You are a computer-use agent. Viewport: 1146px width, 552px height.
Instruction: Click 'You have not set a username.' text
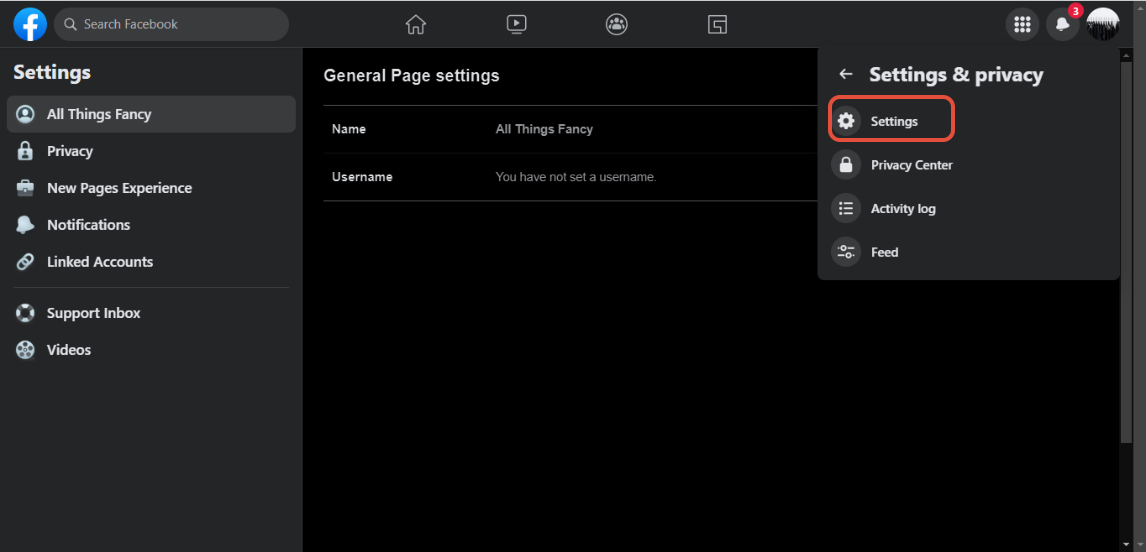click(x=576, y=177)
